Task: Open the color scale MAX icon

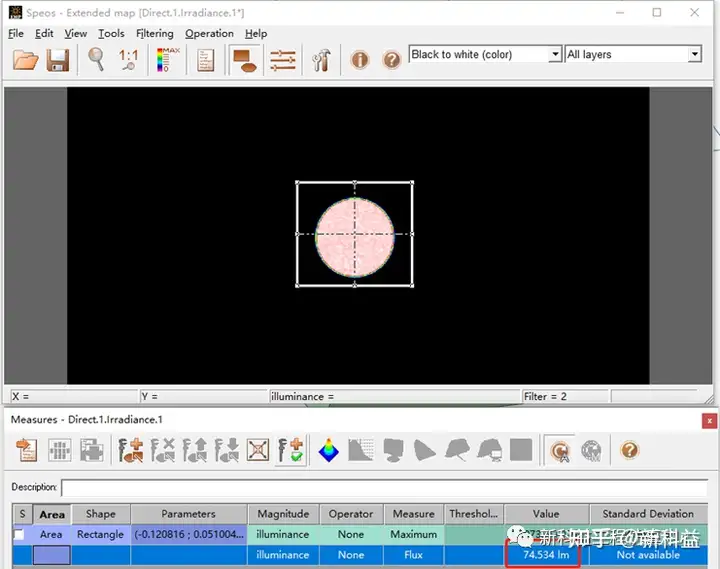Action: click(168, 60)
